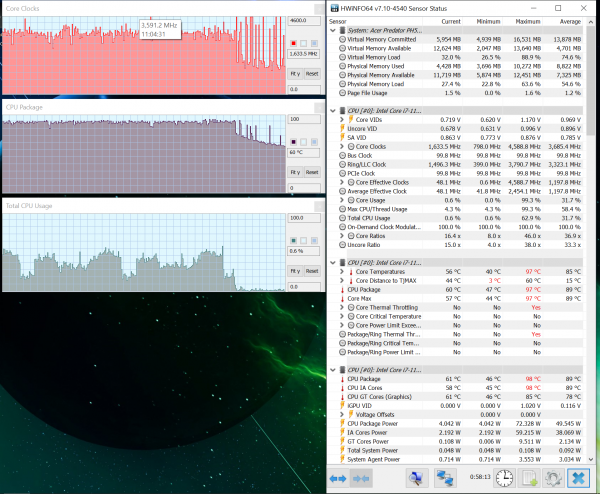Click the expand columns blue arrows icon
Image resolution: width=600 pixels, height=494 pixels.
pyautogui.click(x=338, y=478)
